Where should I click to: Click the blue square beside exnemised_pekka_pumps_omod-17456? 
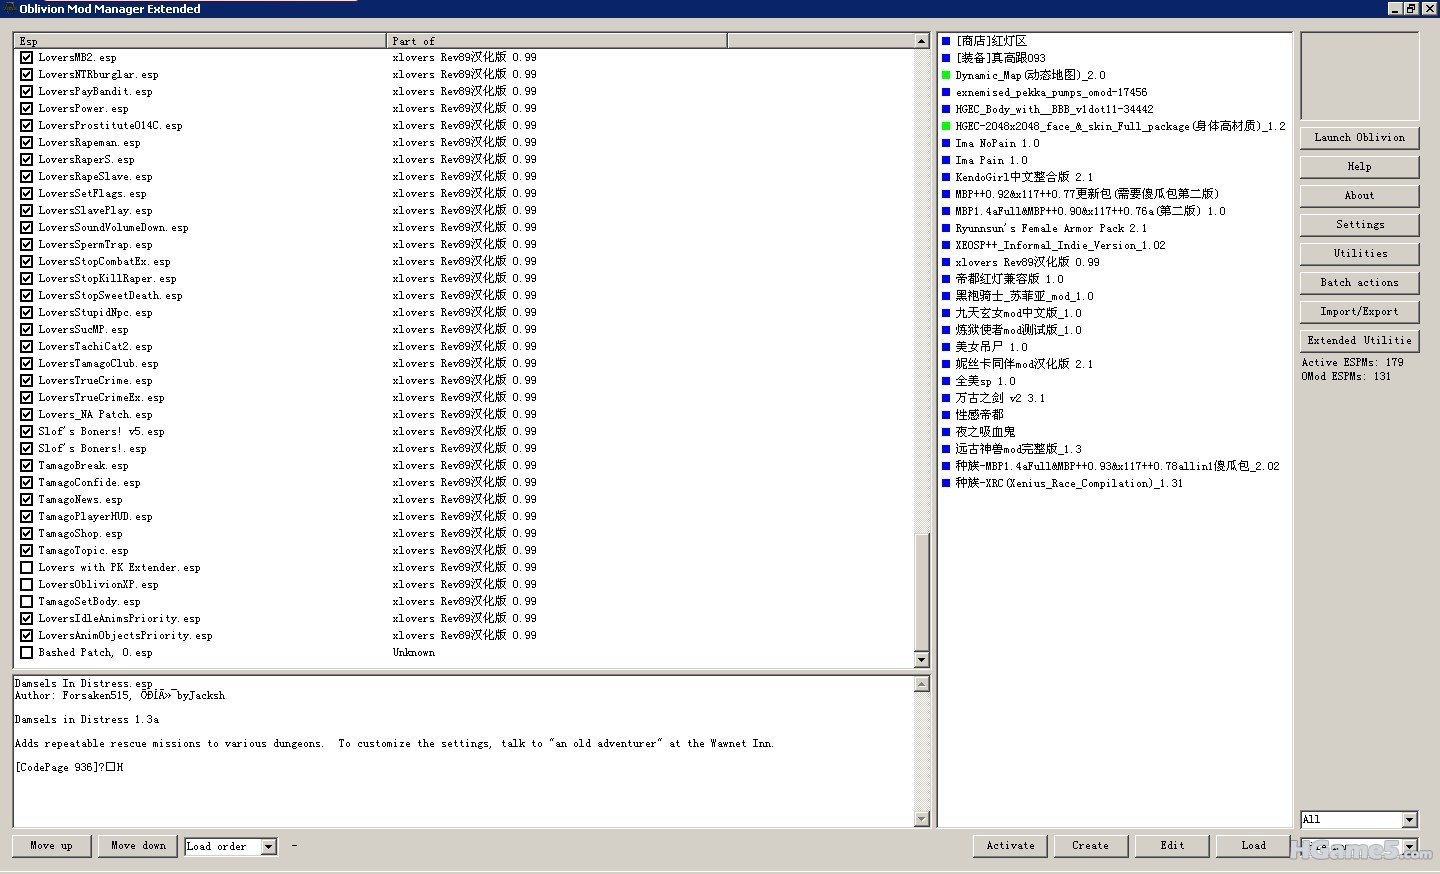(x=946, y=92)
